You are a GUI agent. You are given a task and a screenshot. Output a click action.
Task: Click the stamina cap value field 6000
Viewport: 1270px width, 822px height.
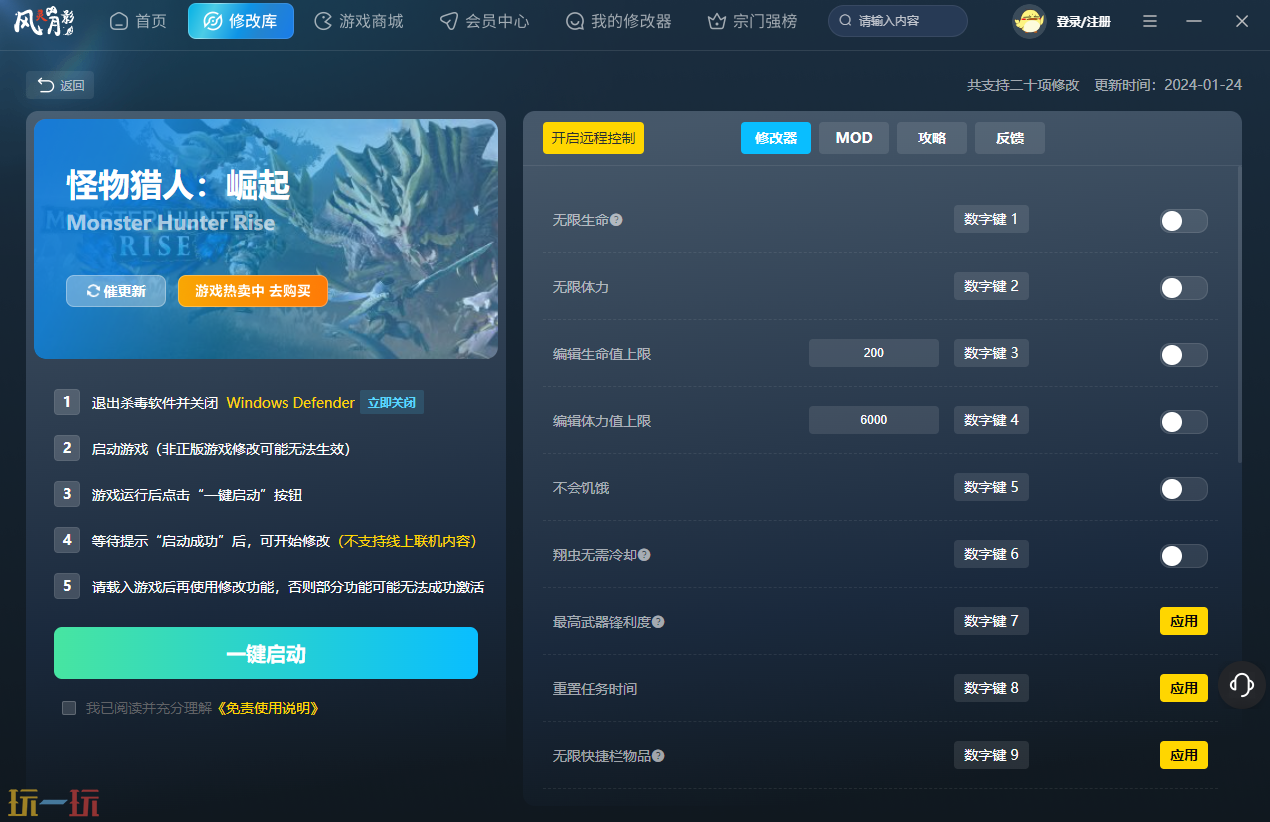tap(874, 420)
